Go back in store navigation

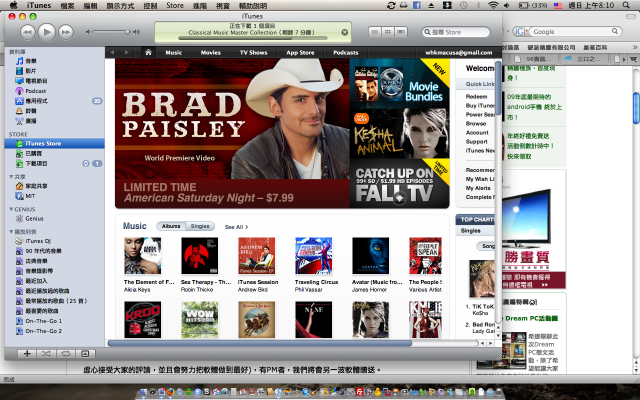(x=112, y=52)
